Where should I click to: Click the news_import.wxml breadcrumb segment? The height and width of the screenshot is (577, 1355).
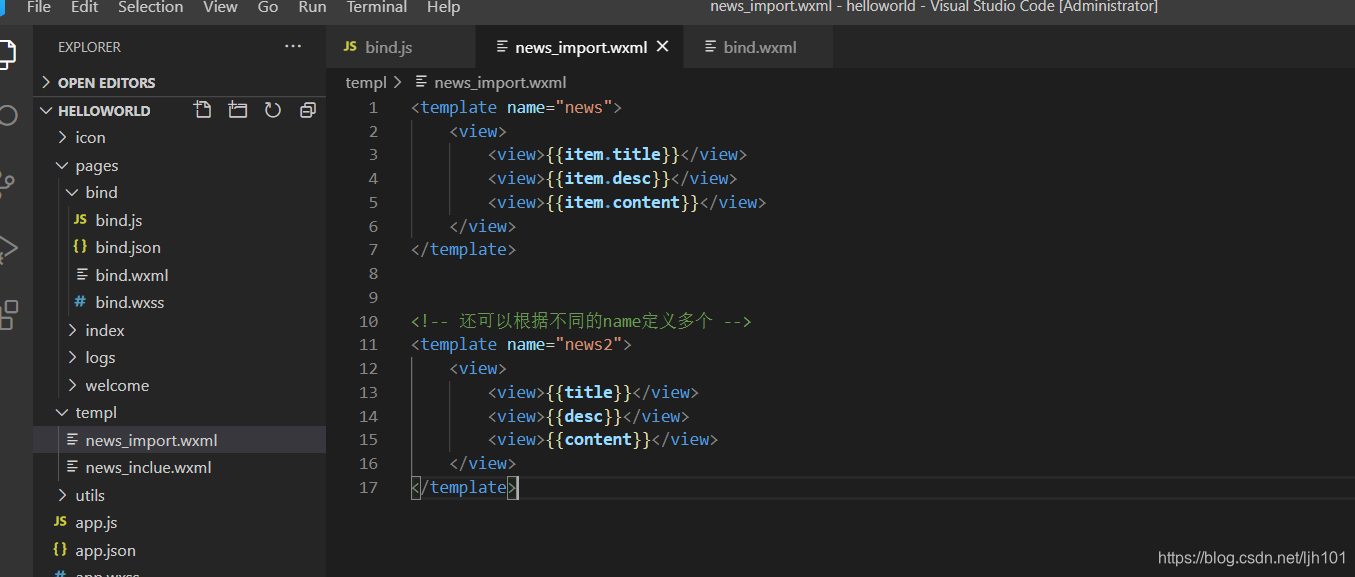(x=500, y=82)
